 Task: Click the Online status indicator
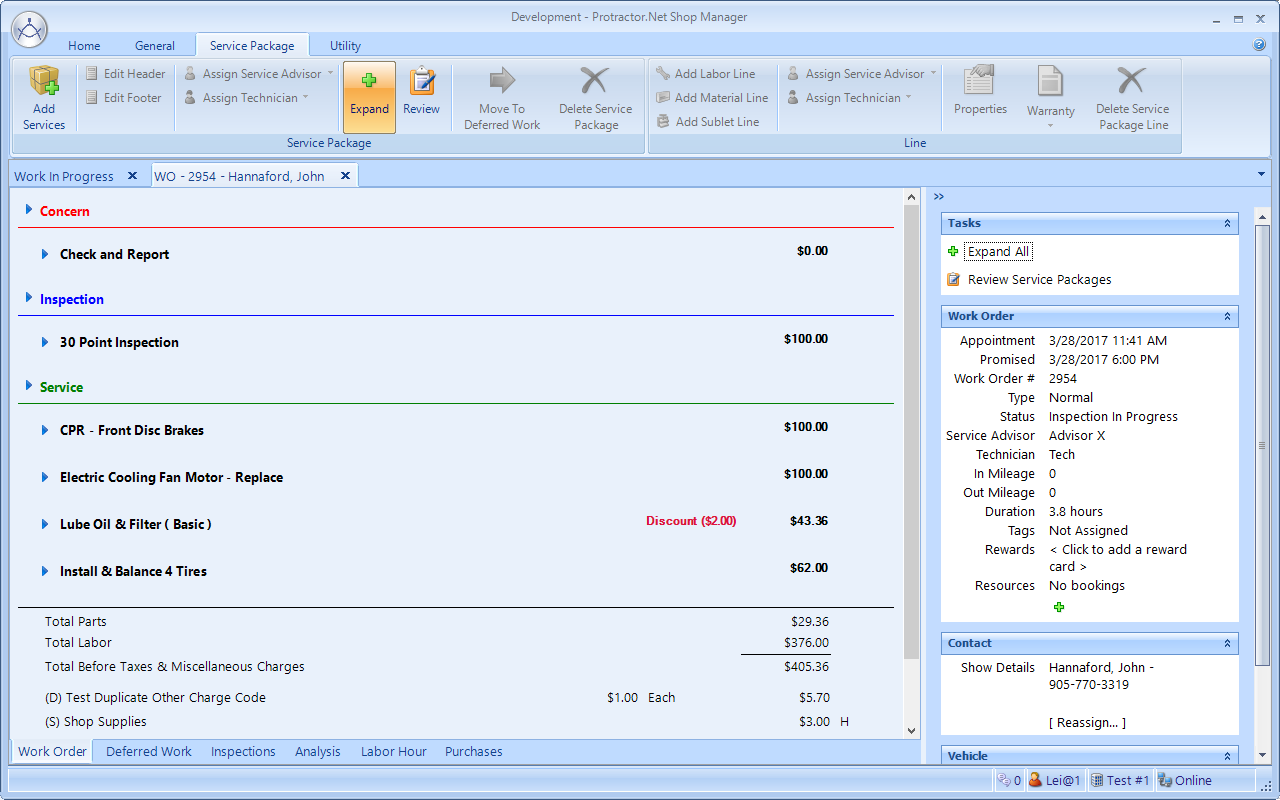point(1185,780)
